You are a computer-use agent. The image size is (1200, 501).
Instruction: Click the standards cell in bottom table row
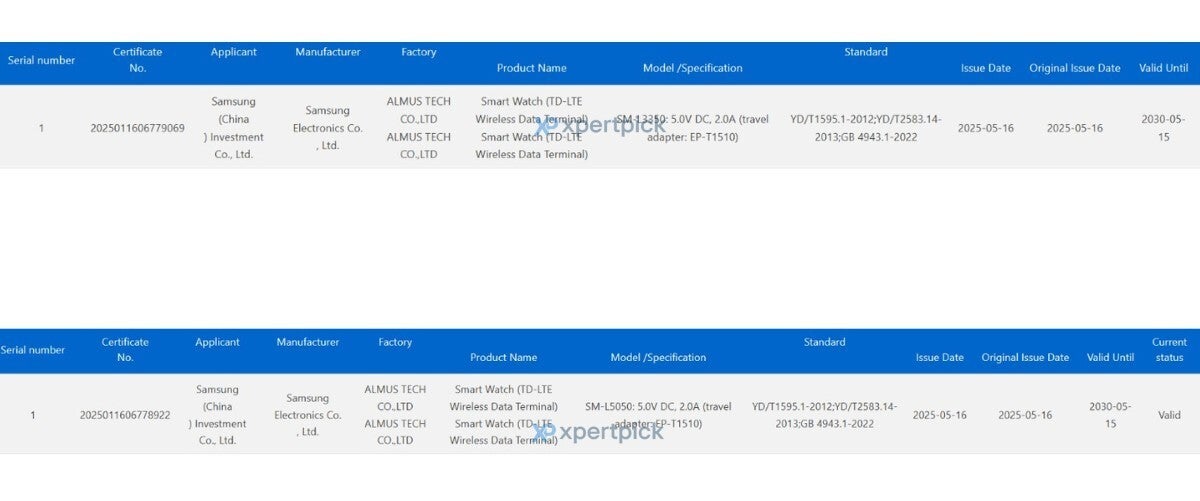click(x=824, y=415)
